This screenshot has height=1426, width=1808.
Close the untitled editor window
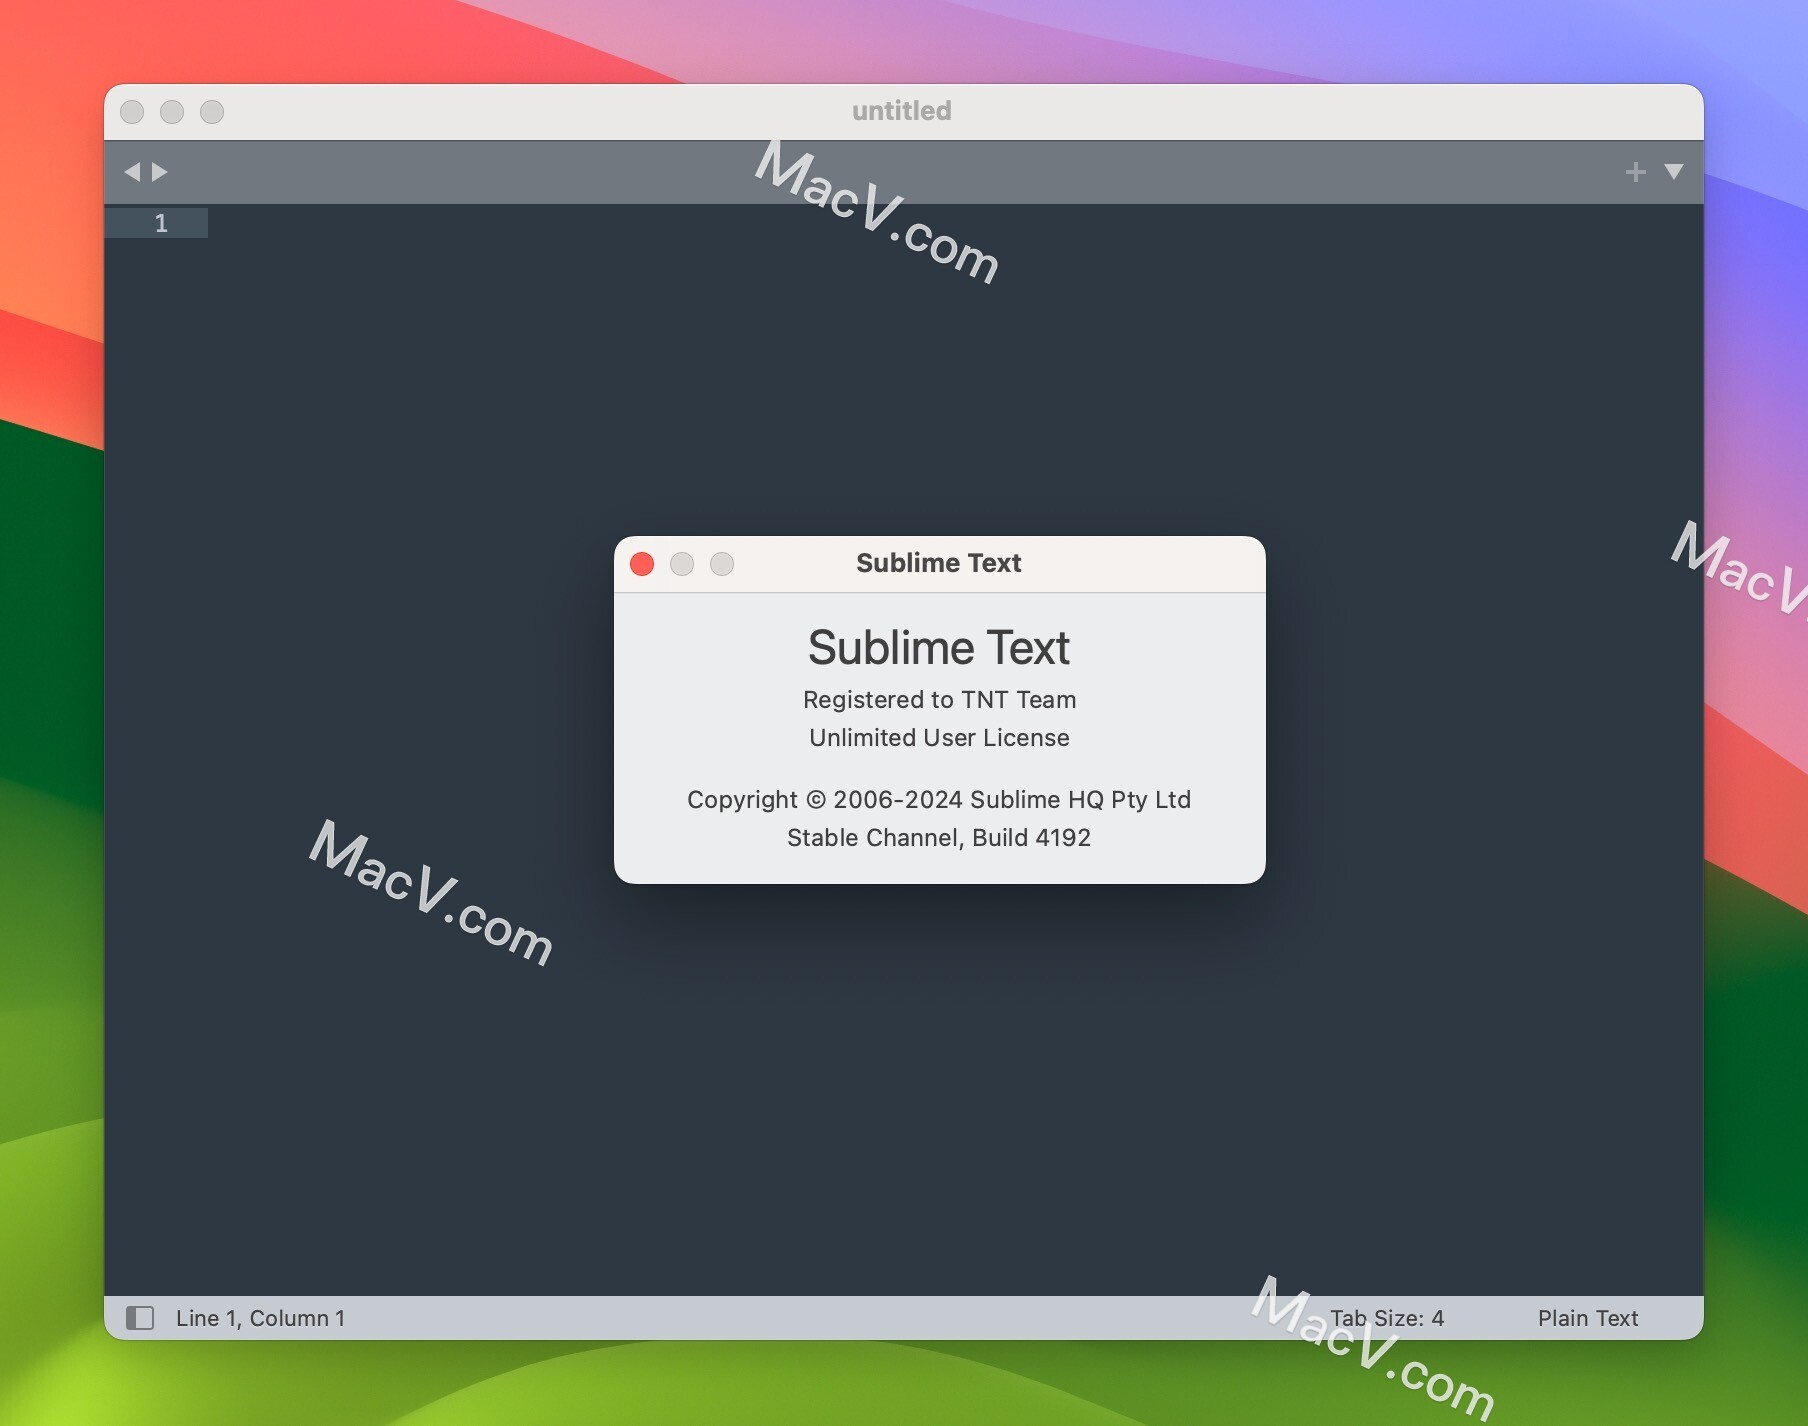pos(132,112)
